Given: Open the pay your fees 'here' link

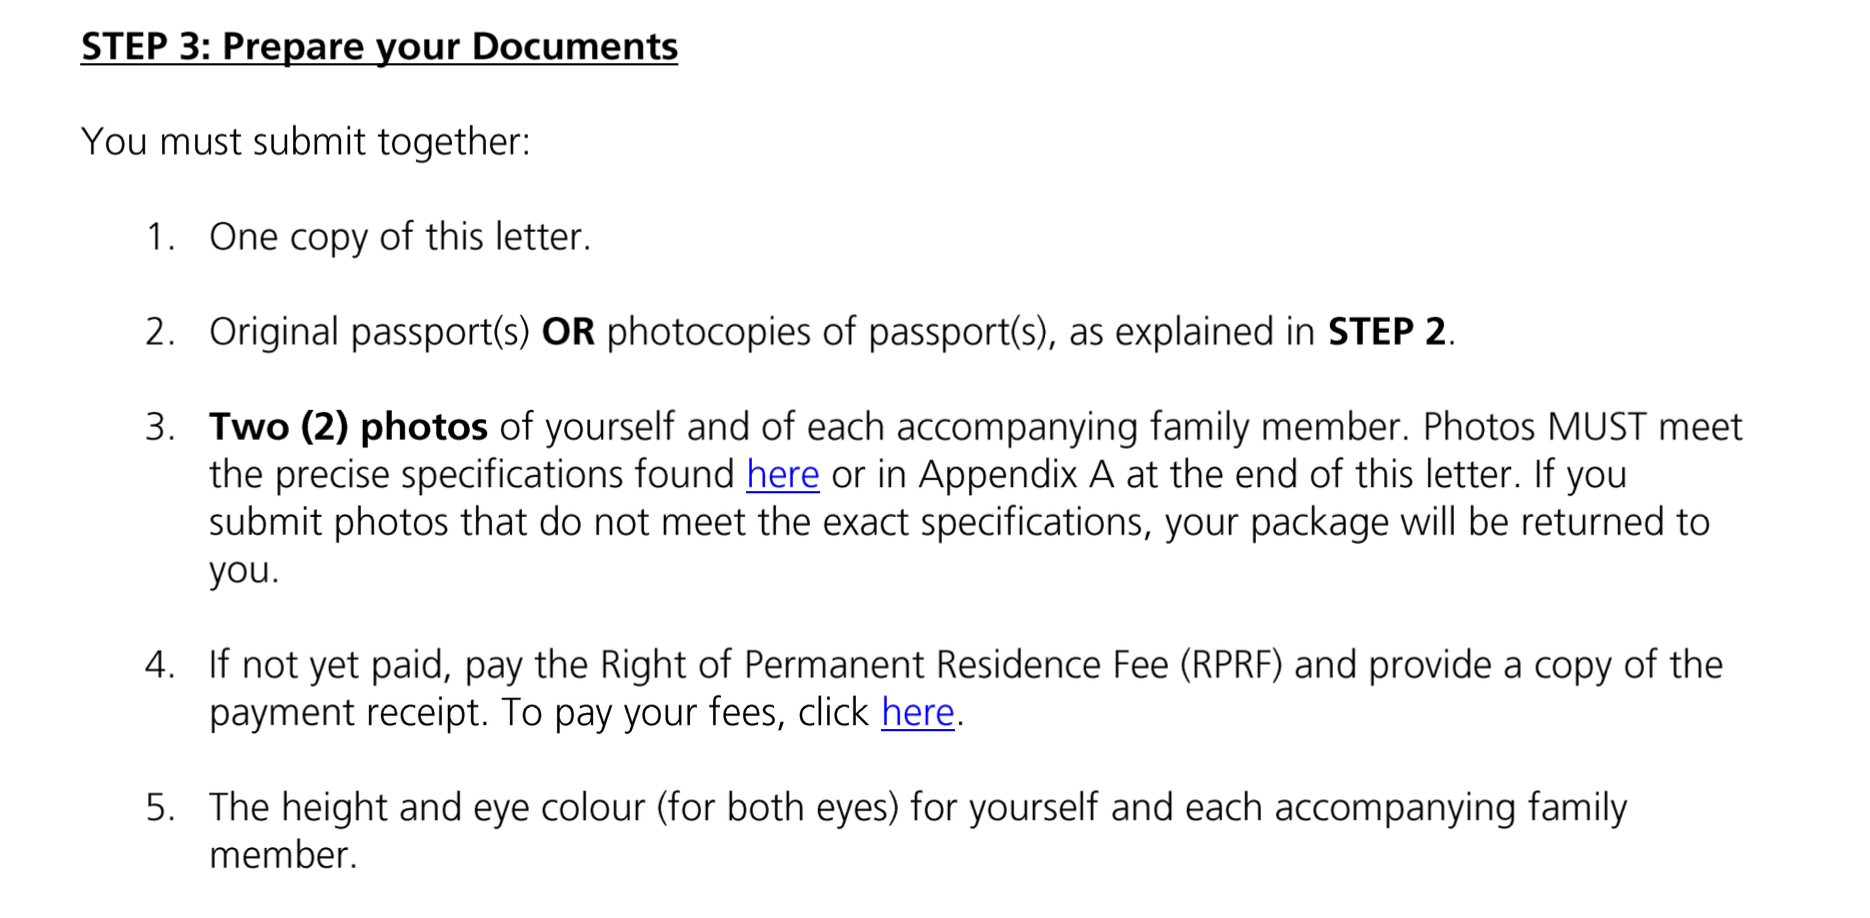Looking at the screenshot, I should (918, 712).
